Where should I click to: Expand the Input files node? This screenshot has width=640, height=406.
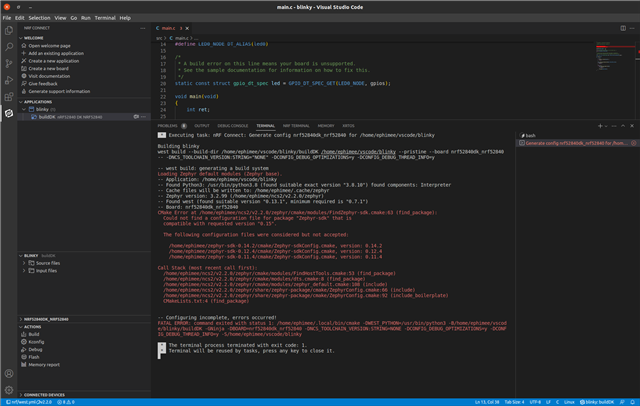[x=24, y=271]
